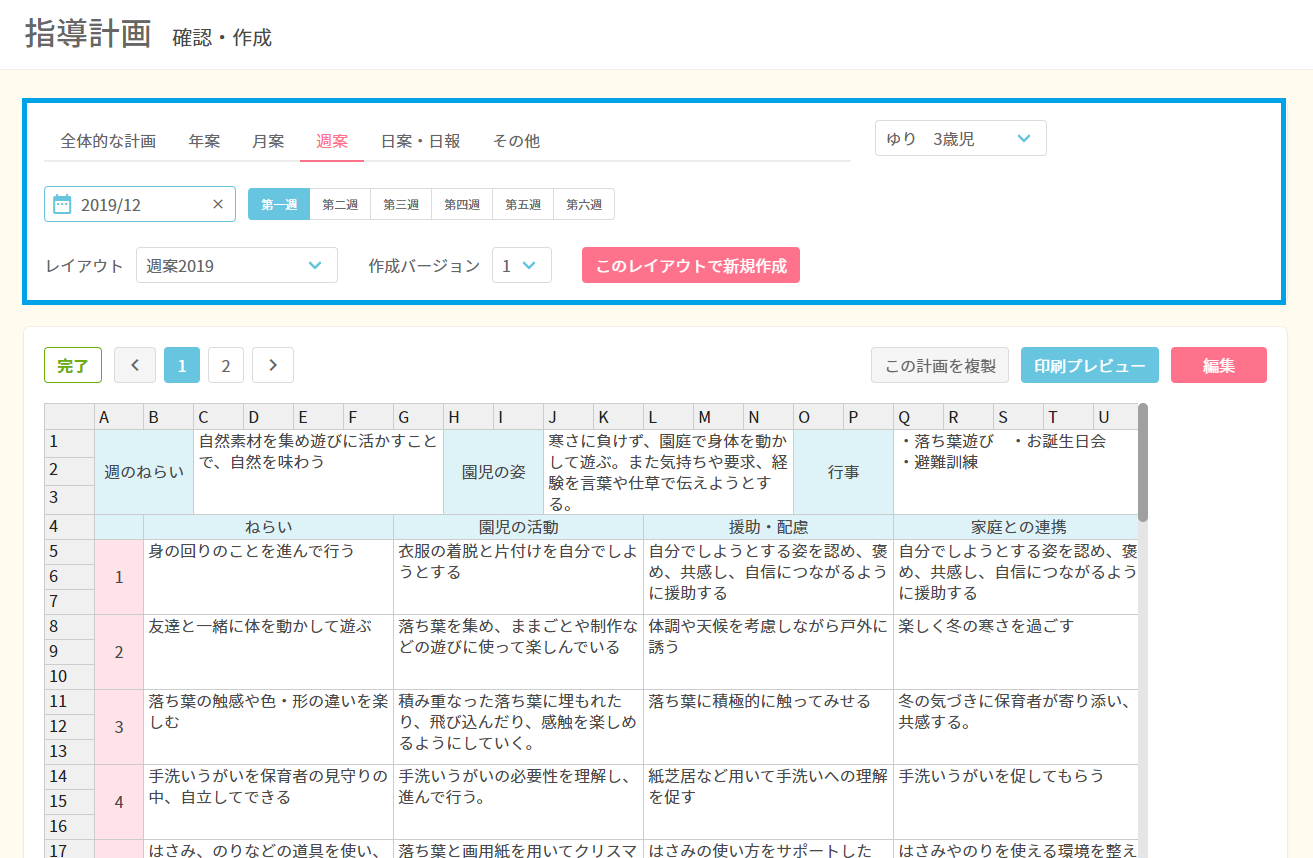
Task: Click cell 落ち葉に積極的に触ってみせる
Action: [x=769, y=727]
